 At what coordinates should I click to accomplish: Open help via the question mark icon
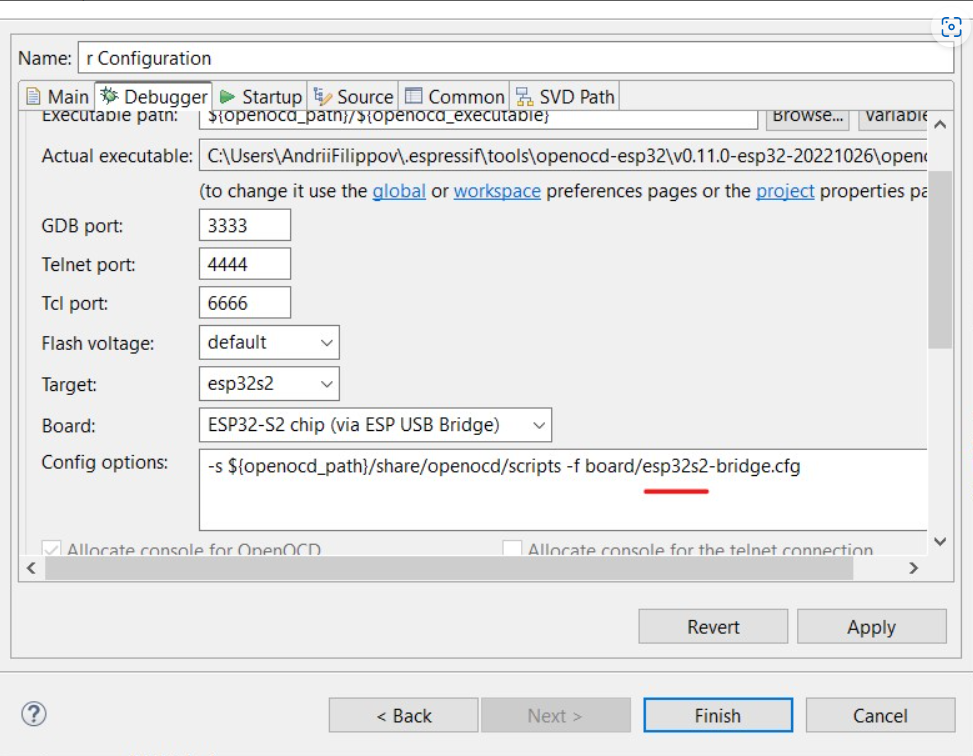pyautogui.click(x=37, y=715)
